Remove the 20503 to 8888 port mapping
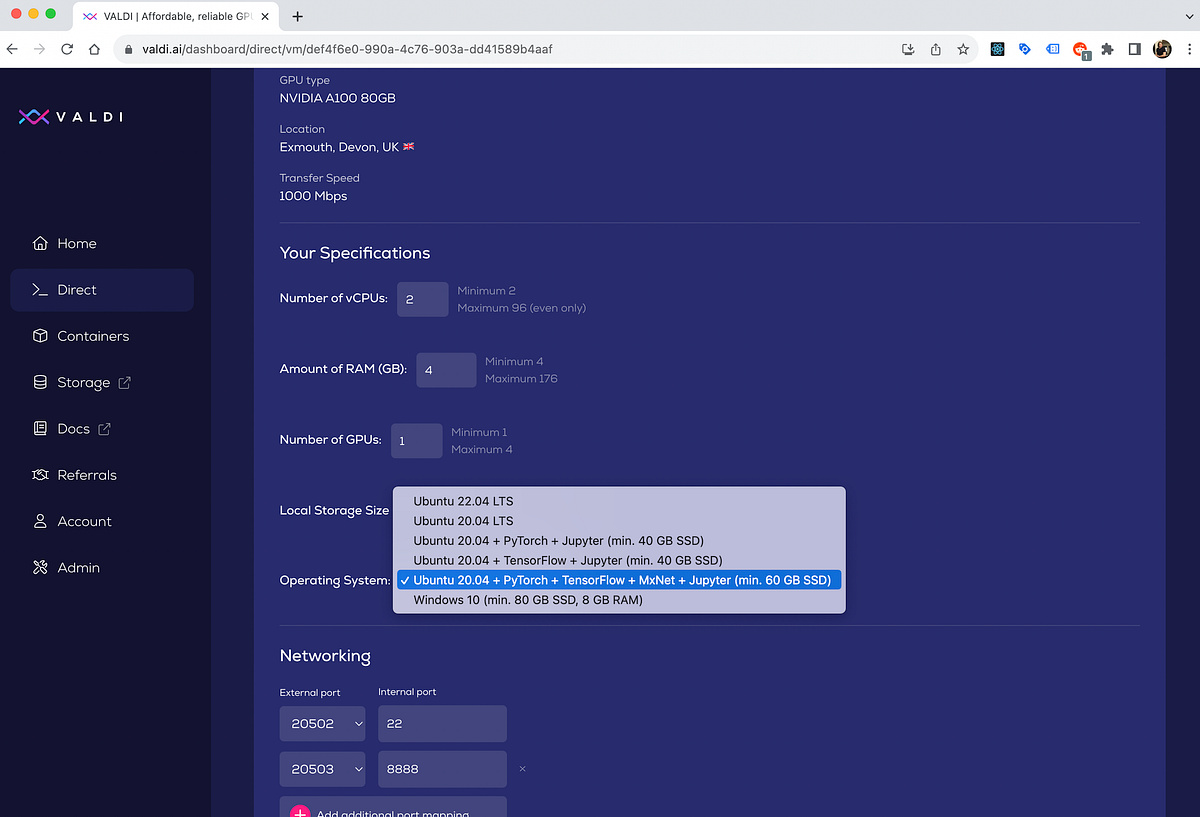Viewport: 1200px width, 817px height. pyautogui.click(x=522, y=769)
